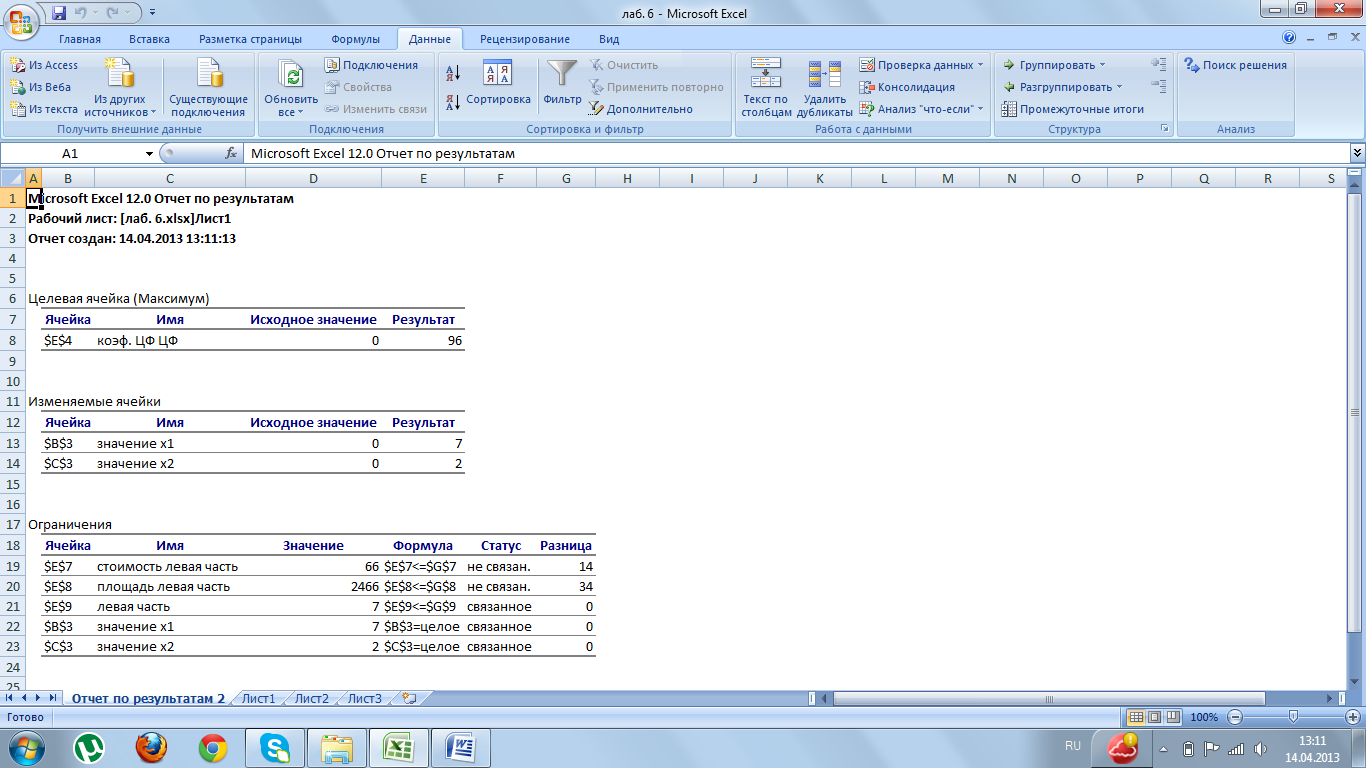1366x768 pixels.
Task: Open the Customize Quick Access Toolbar dropdown
Action: [x=152, y=13]
